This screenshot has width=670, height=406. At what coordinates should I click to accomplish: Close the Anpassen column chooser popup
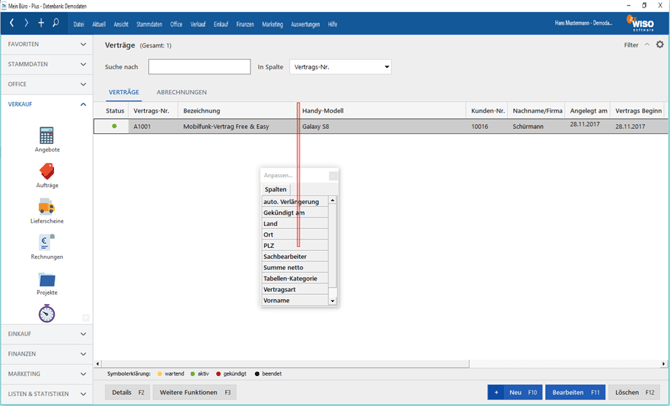pyautogui.click(x=334, y=176)
